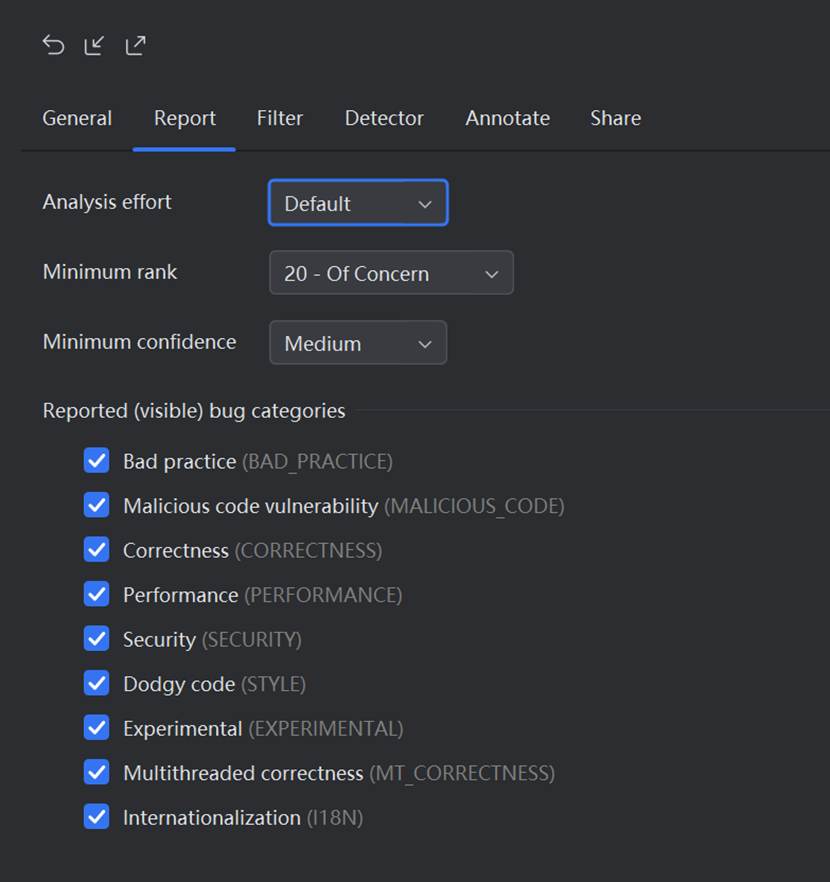Uncheck the Bad practice category
The height and width of the screenshot is (882, 830).
(x=97, y=461)
